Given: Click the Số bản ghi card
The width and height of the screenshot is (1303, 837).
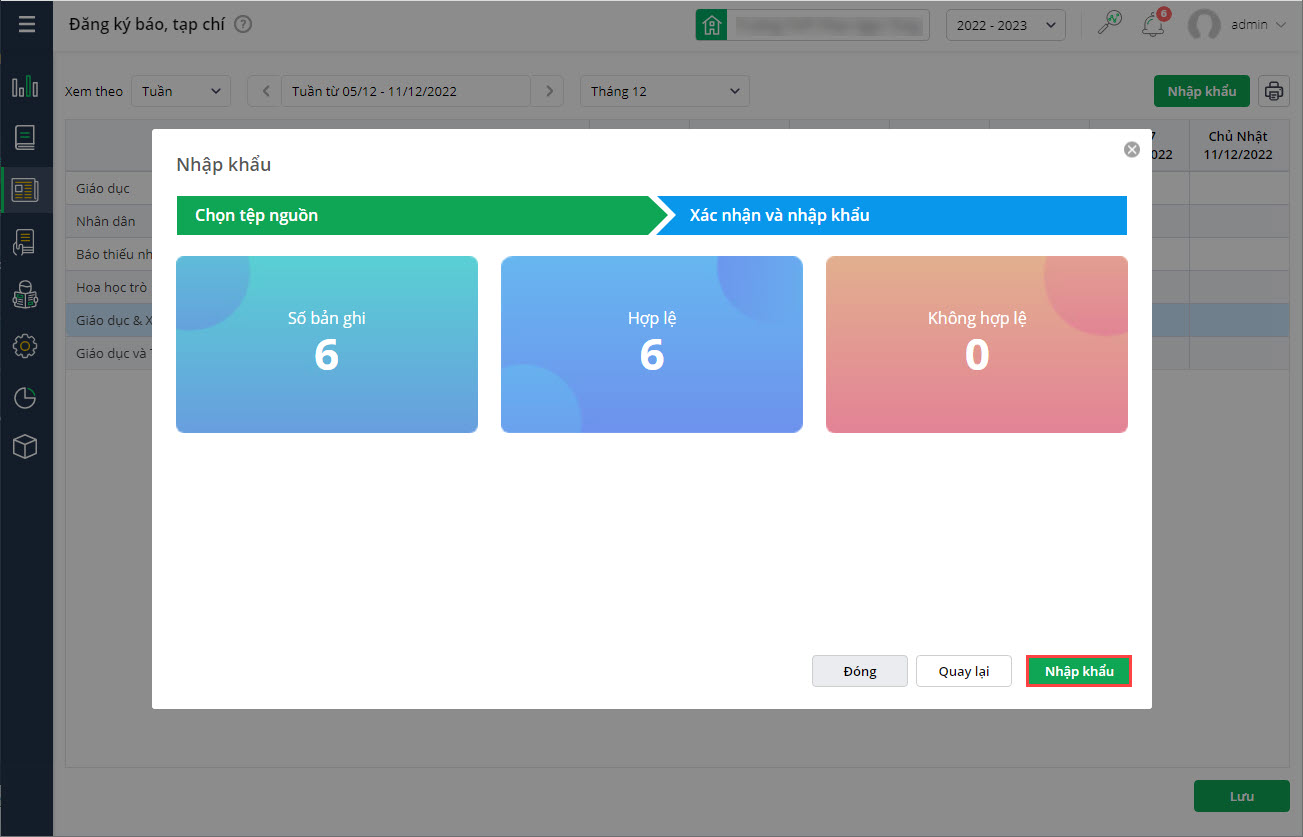Looking at the screenshot, I should pyautogui.click(x=327, y=344).
